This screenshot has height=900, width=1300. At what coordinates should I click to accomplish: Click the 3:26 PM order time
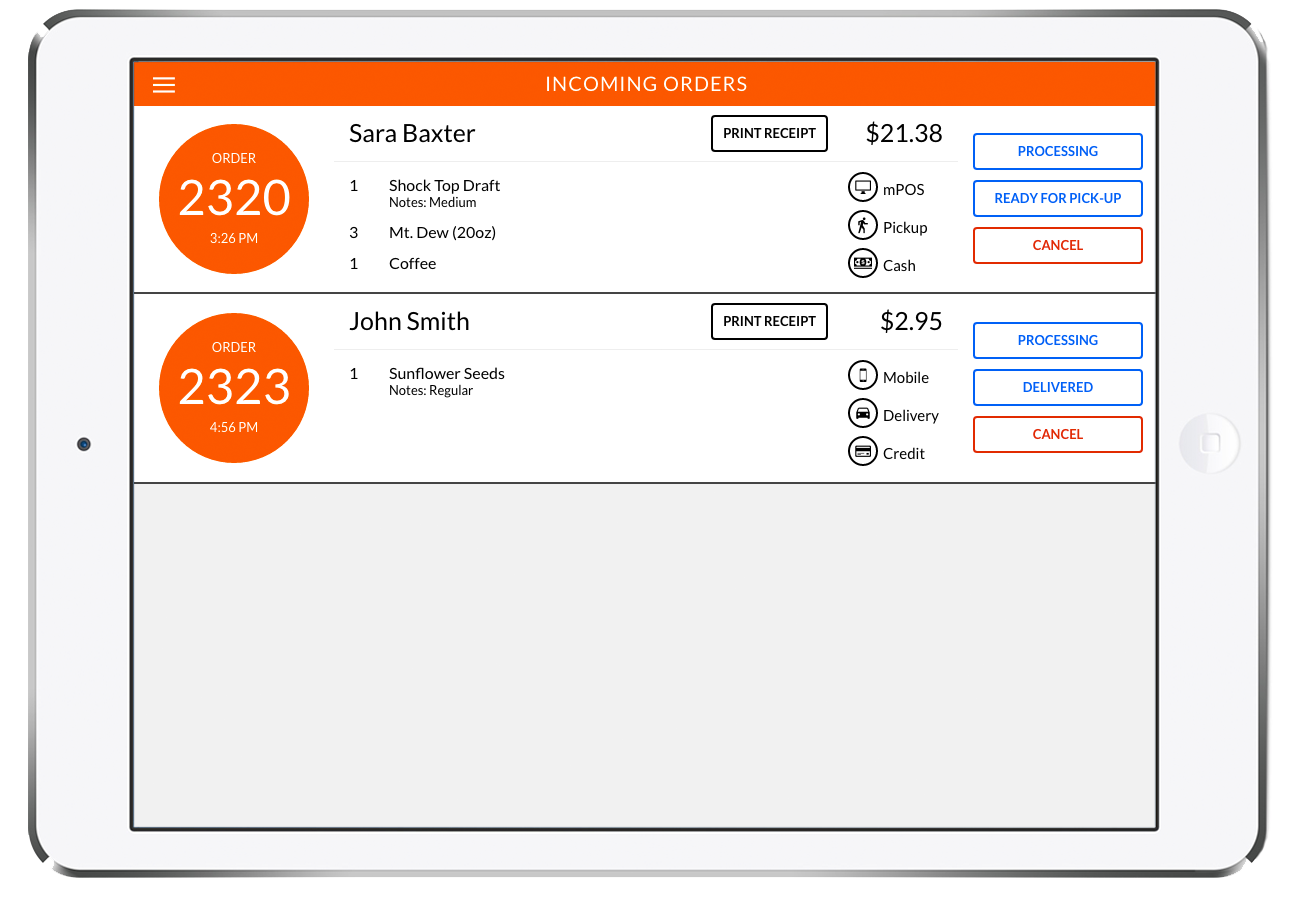click(x=234, y=238)
